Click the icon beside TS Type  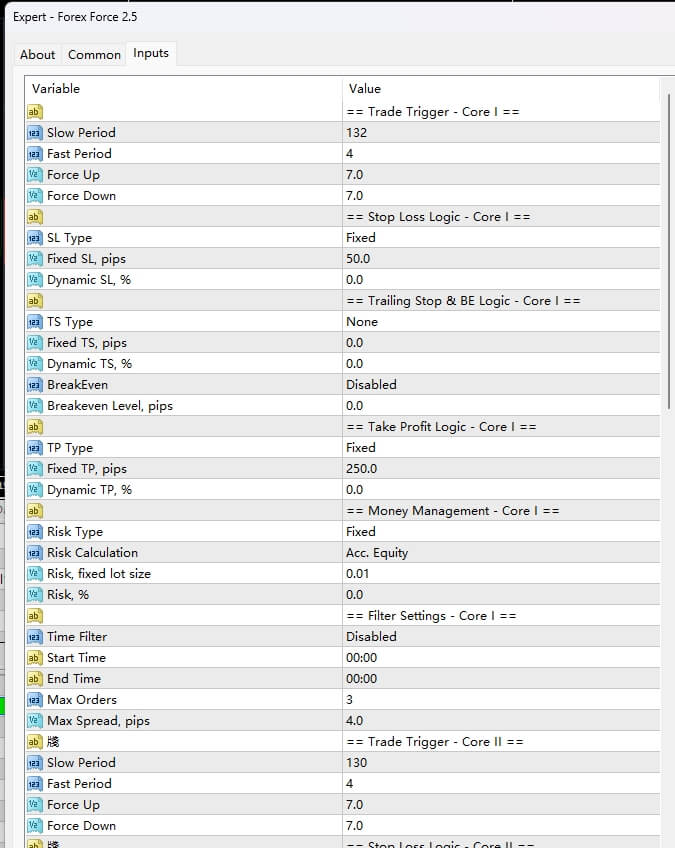[x=34, y=322]
